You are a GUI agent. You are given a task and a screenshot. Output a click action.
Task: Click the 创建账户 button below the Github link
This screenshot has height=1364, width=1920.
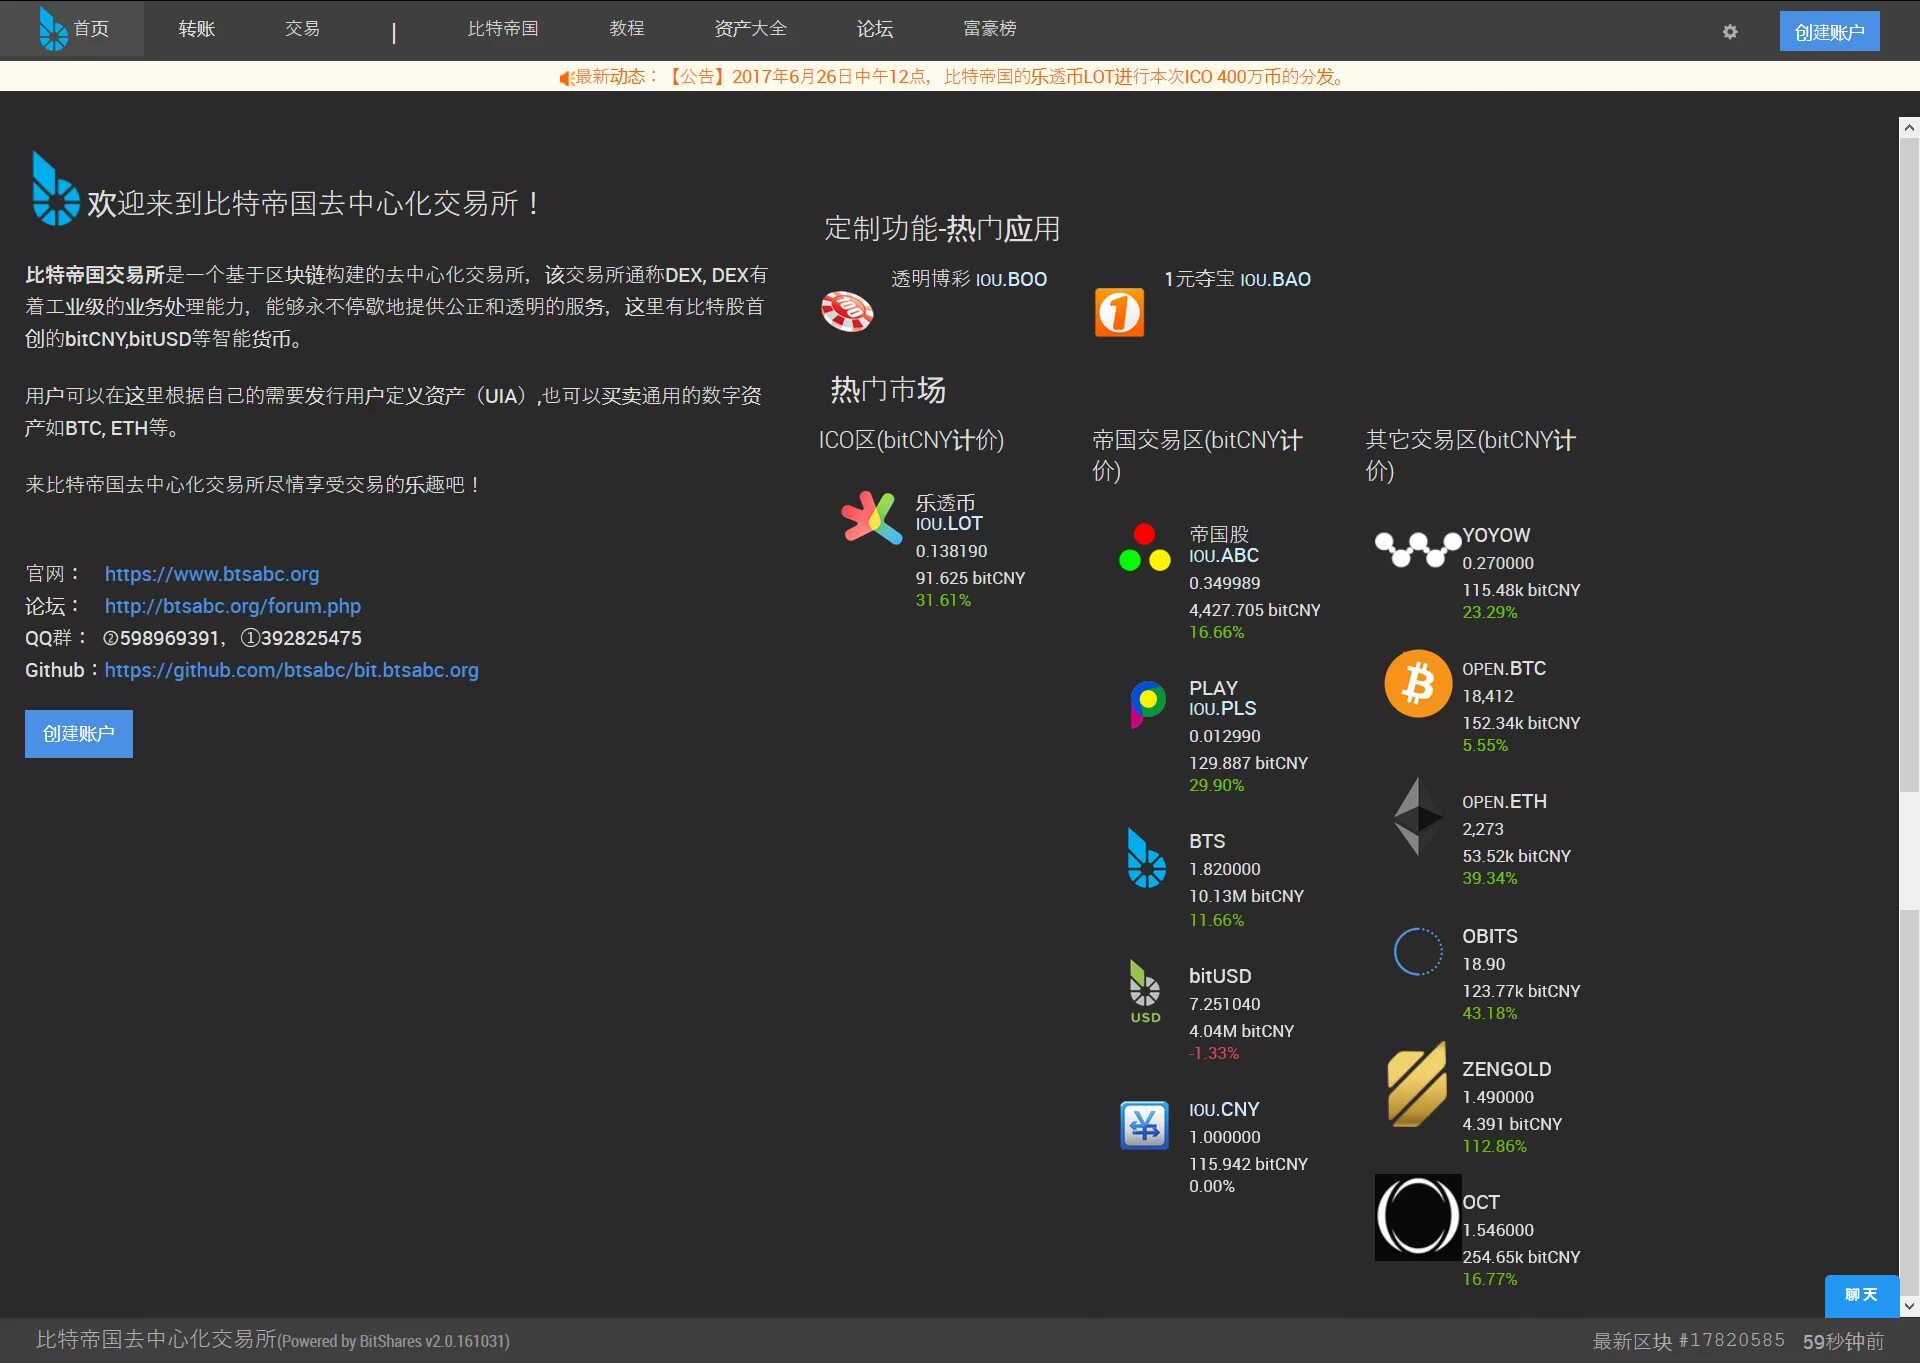tap(79, 734)
